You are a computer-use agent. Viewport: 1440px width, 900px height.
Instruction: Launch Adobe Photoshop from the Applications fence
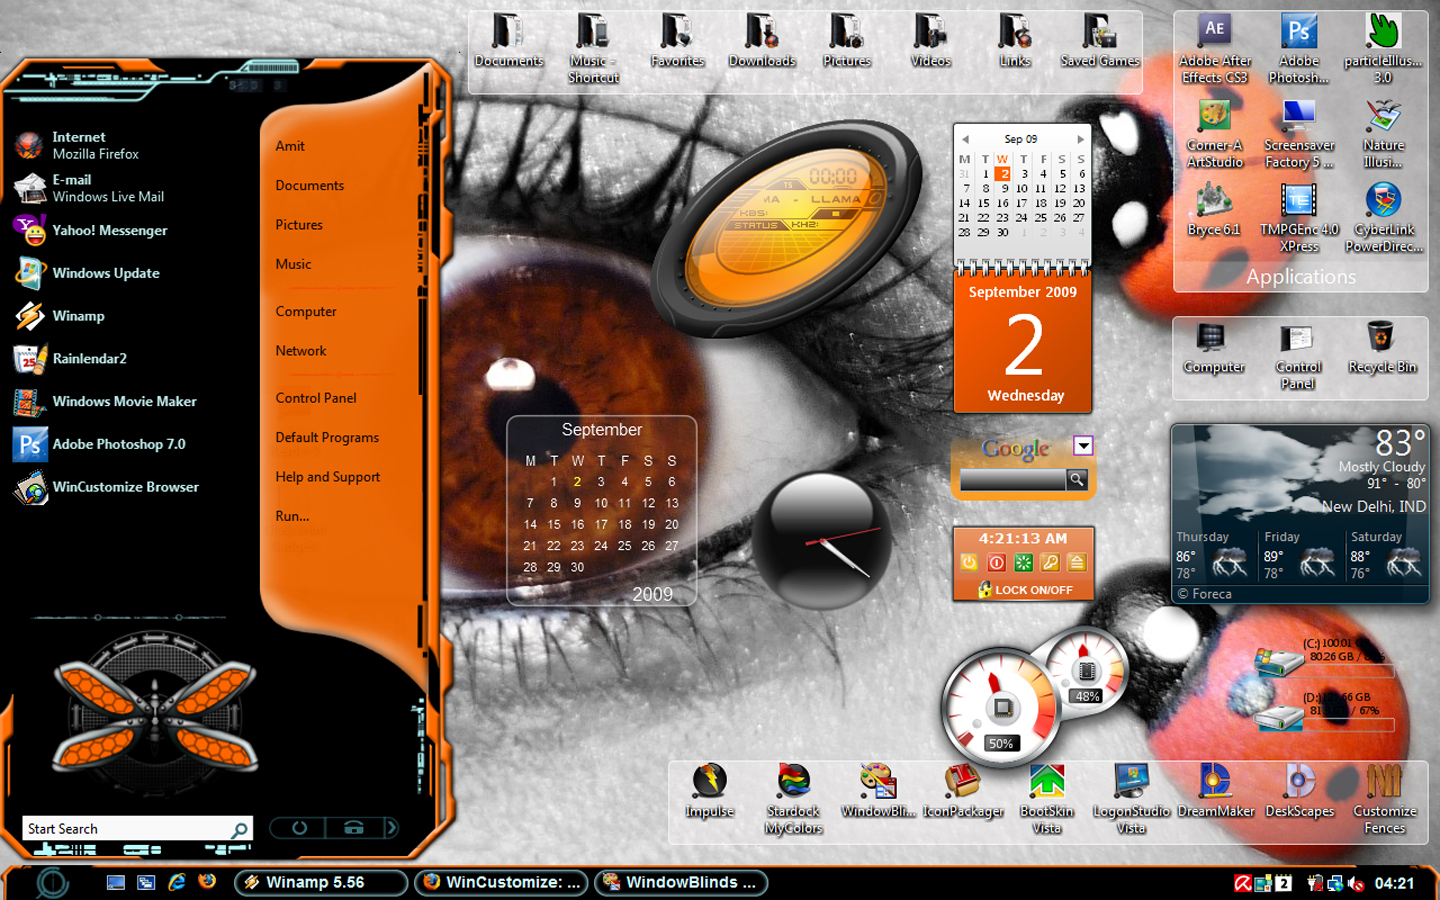1299,49
